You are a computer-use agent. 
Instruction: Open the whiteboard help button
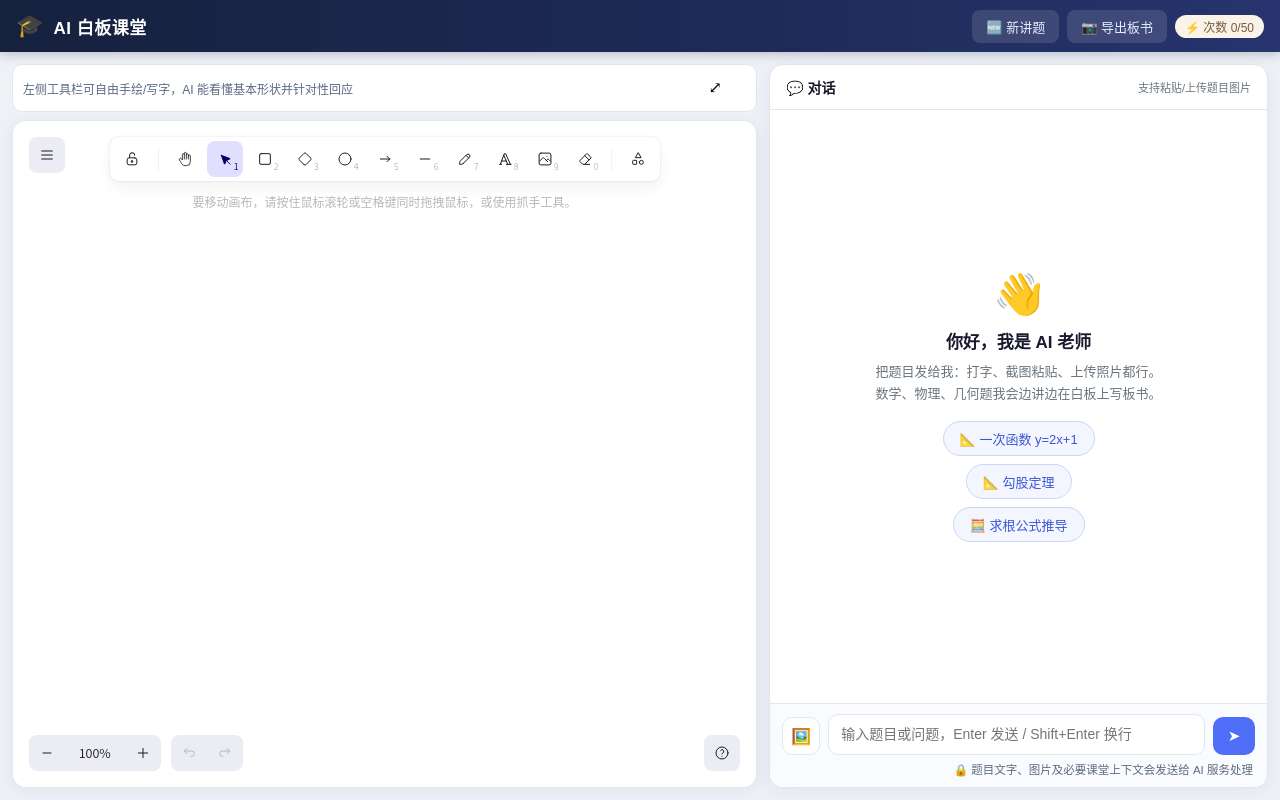coord(722,753)
